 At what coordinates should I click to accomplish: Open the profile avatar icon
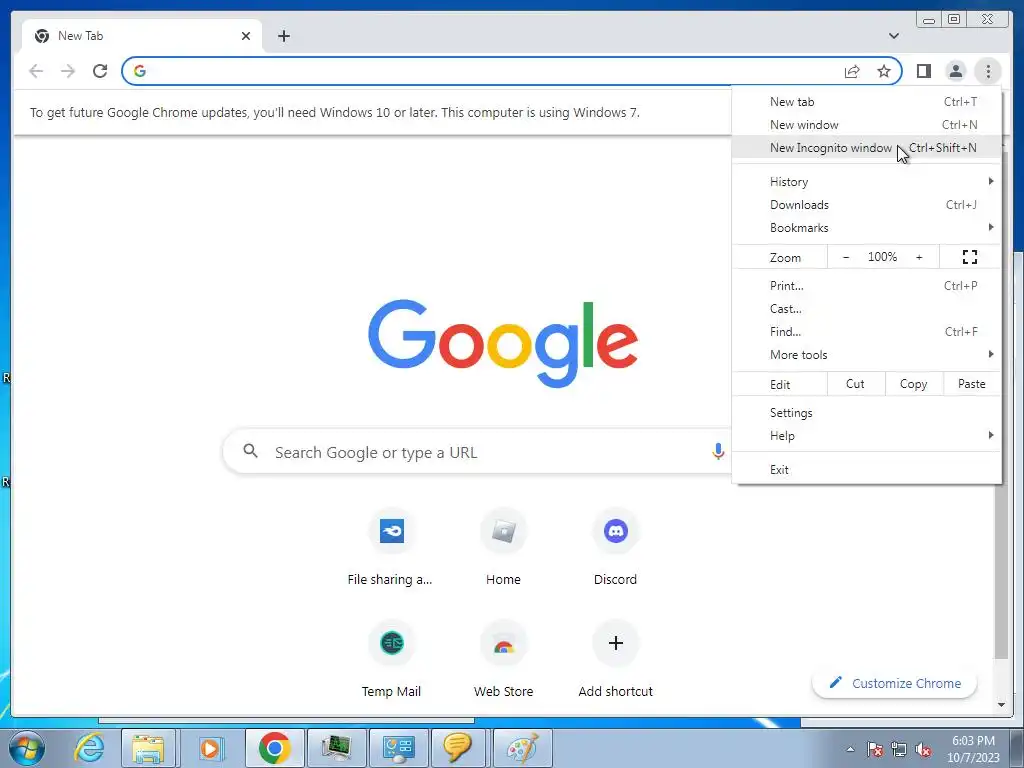tap(955, 71)
